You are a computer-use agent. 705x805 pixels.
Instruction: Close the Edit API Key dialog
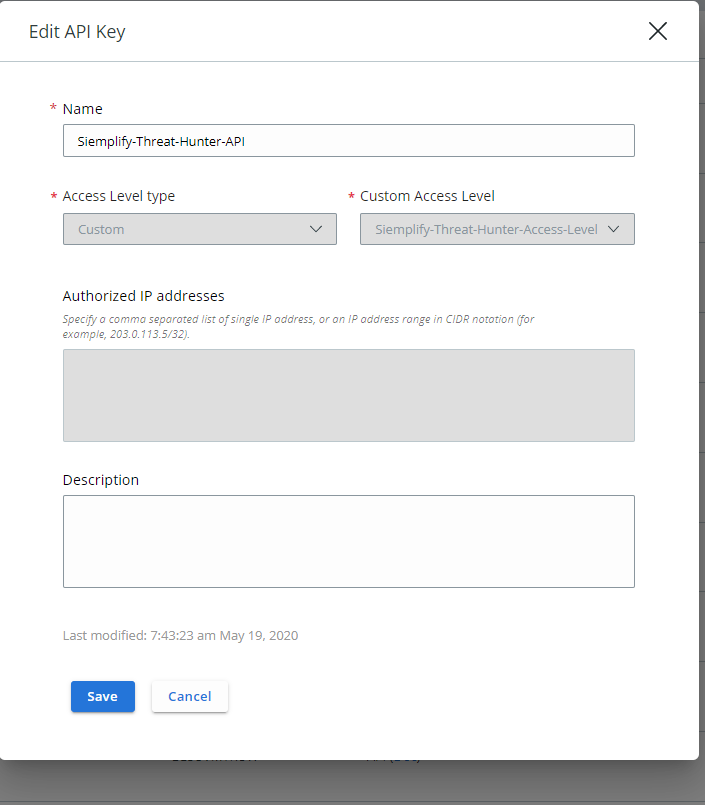point(657,31)
